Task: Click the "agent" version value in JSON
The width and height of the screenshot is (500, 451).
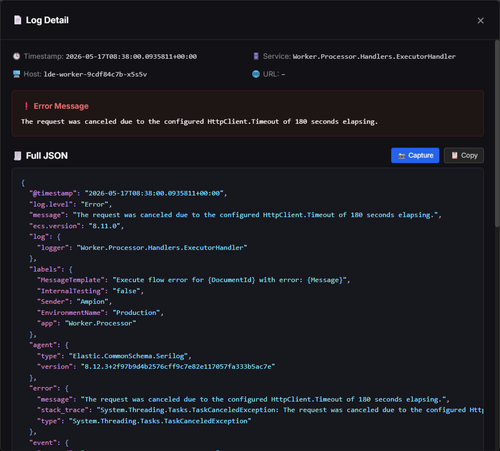Action: [x=178, y=367]
